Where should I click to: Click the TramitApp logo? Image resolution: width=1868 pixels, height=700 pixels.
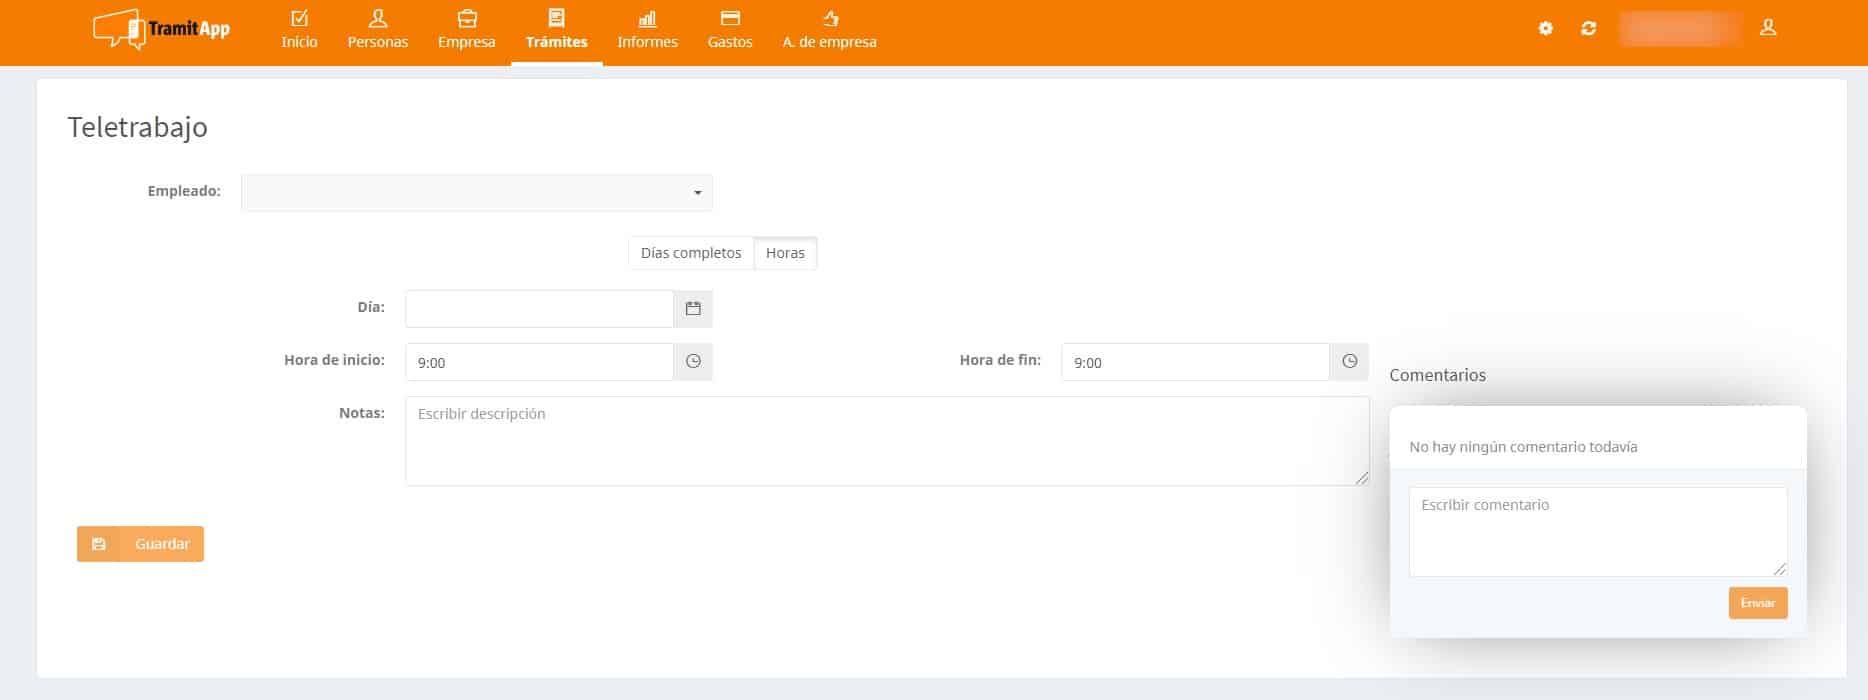click(161, 29)
